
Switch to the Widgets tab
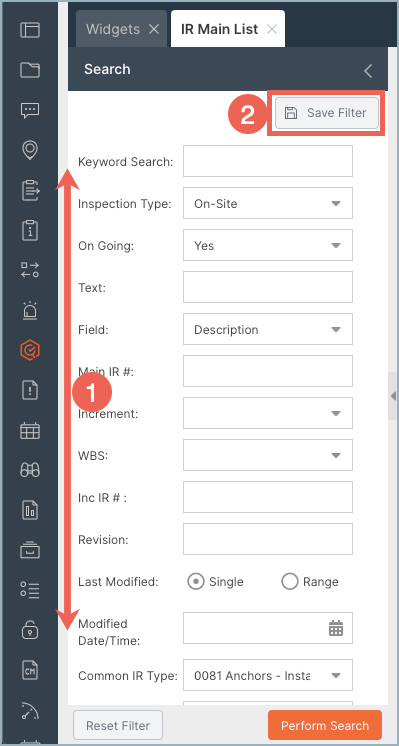(113, 29)
